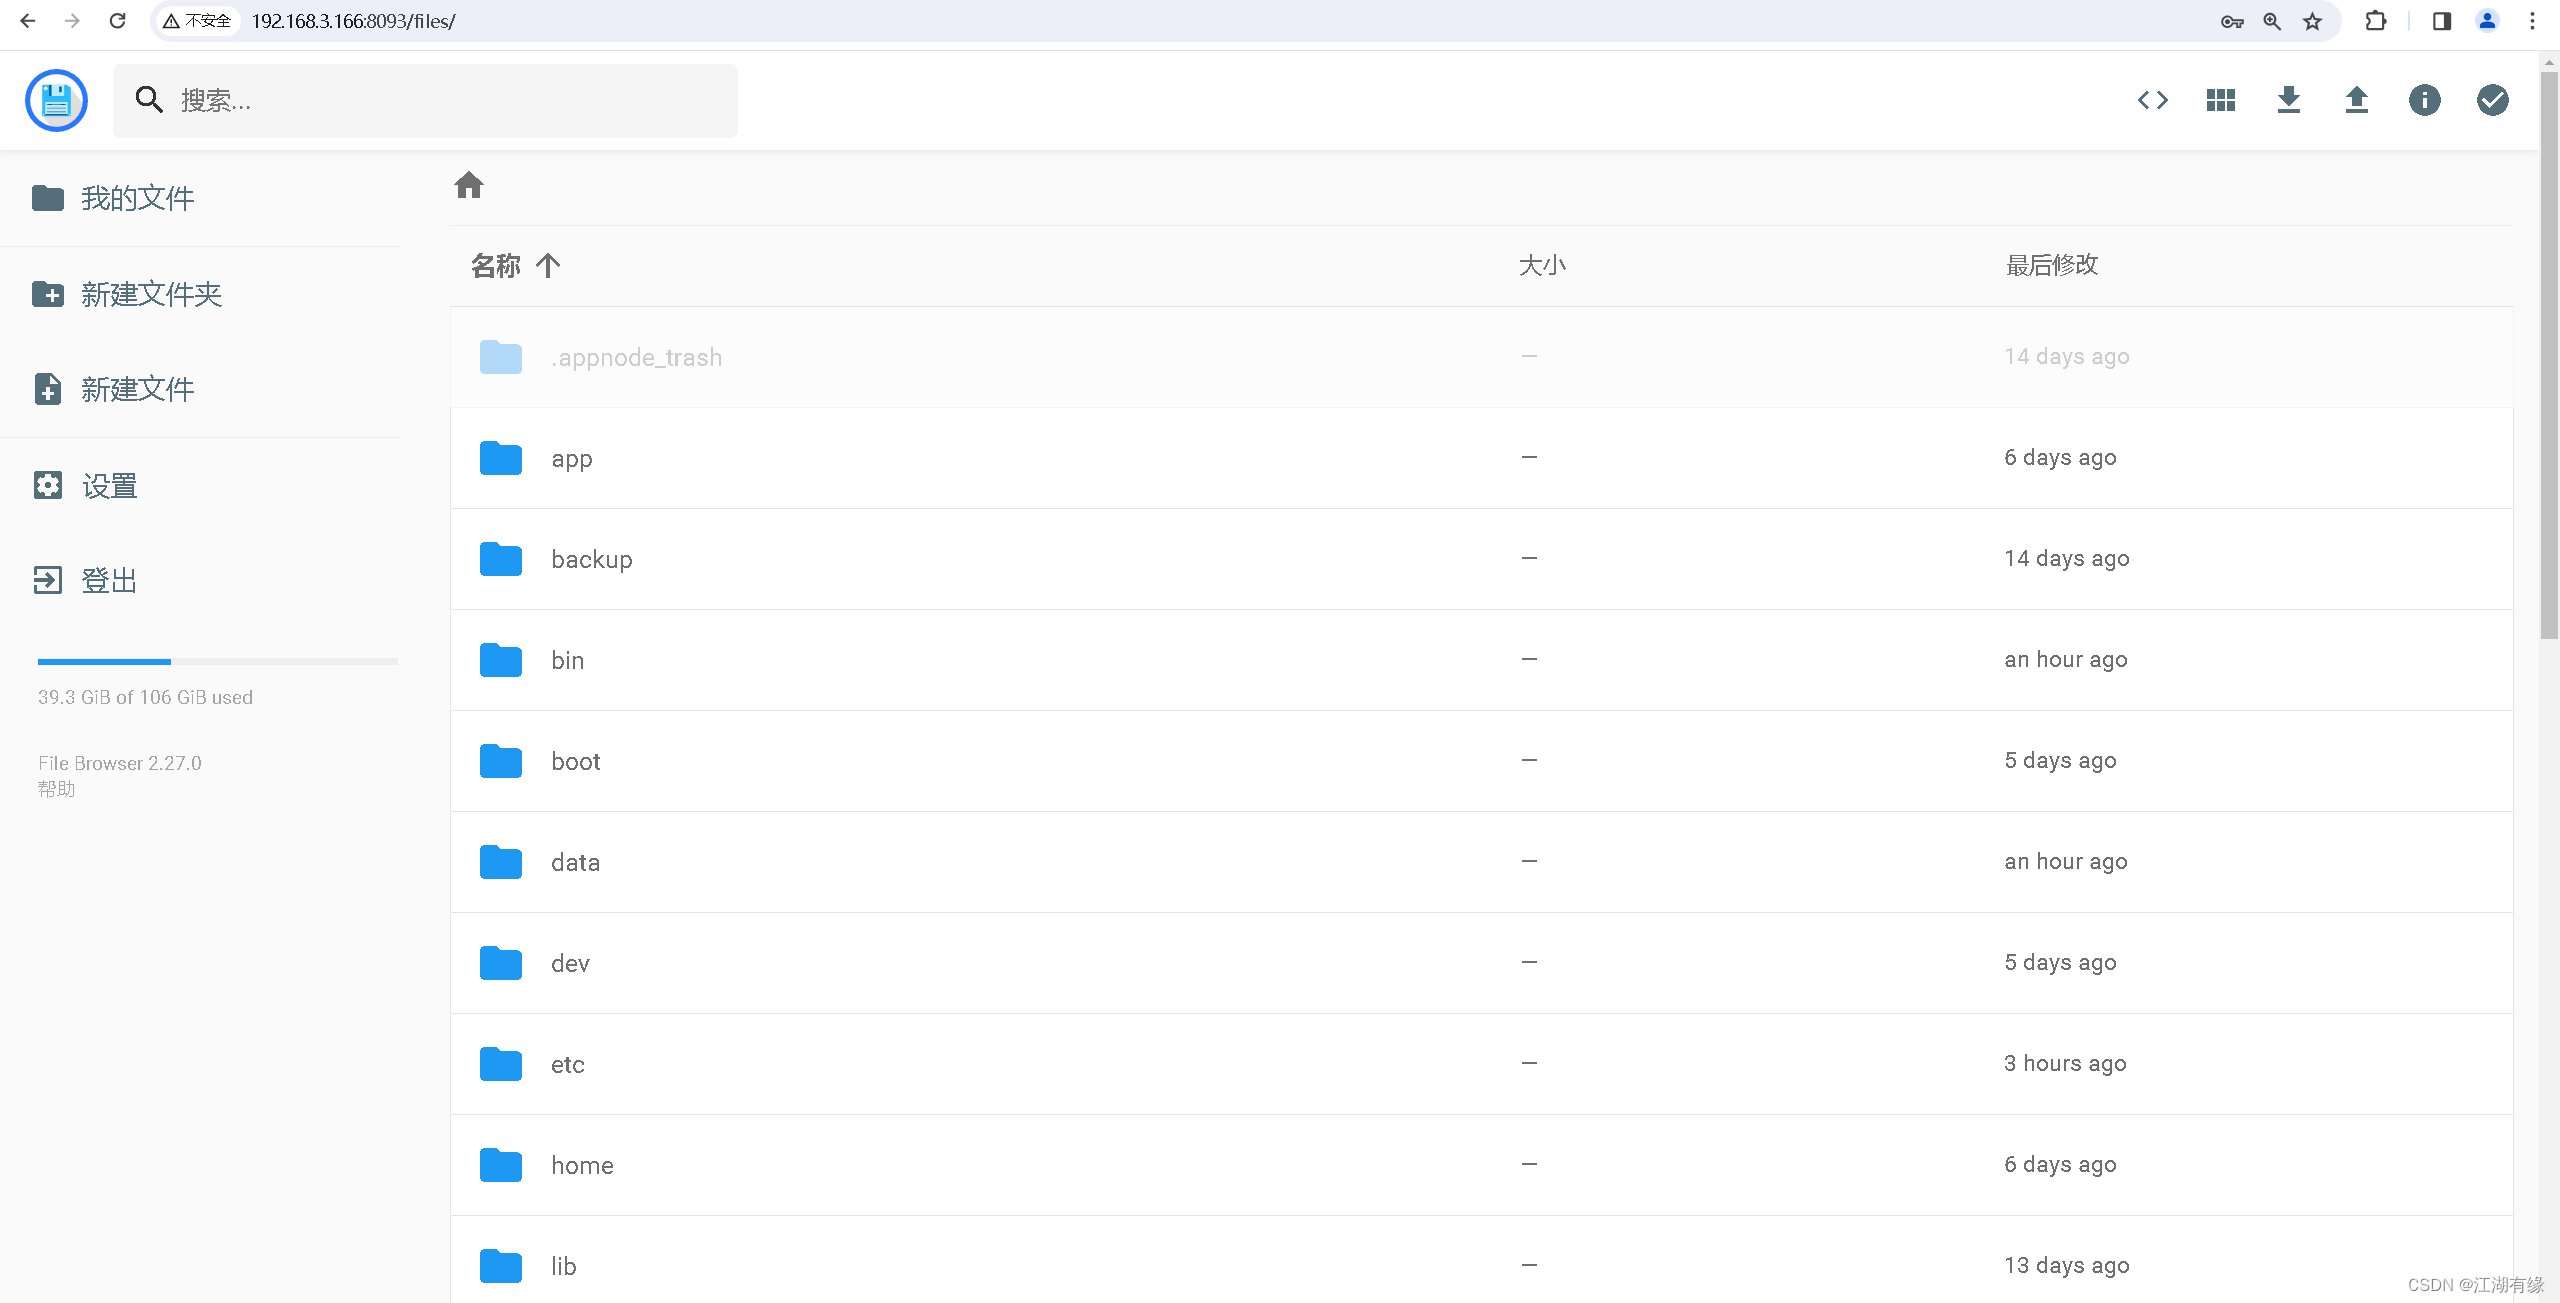Click the disk usage progress bar
This screenshot has height=1303, width=2560.
[217, 661]
